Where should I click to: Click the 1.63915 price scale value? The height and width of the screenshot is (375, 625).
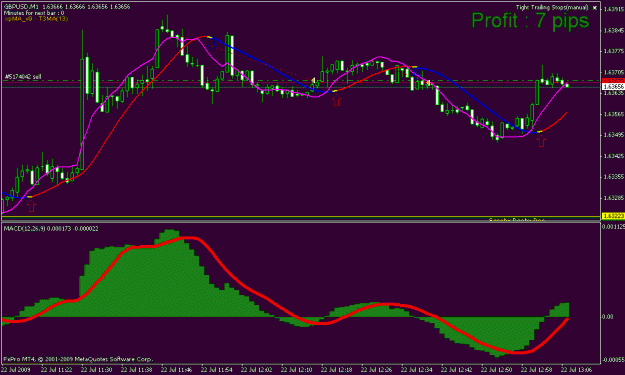[614, 9]
